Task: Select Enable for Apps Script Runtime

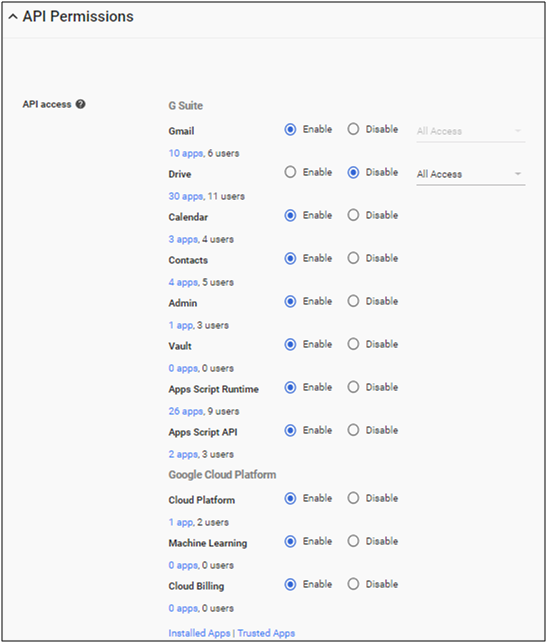Action: coord(290,388)
